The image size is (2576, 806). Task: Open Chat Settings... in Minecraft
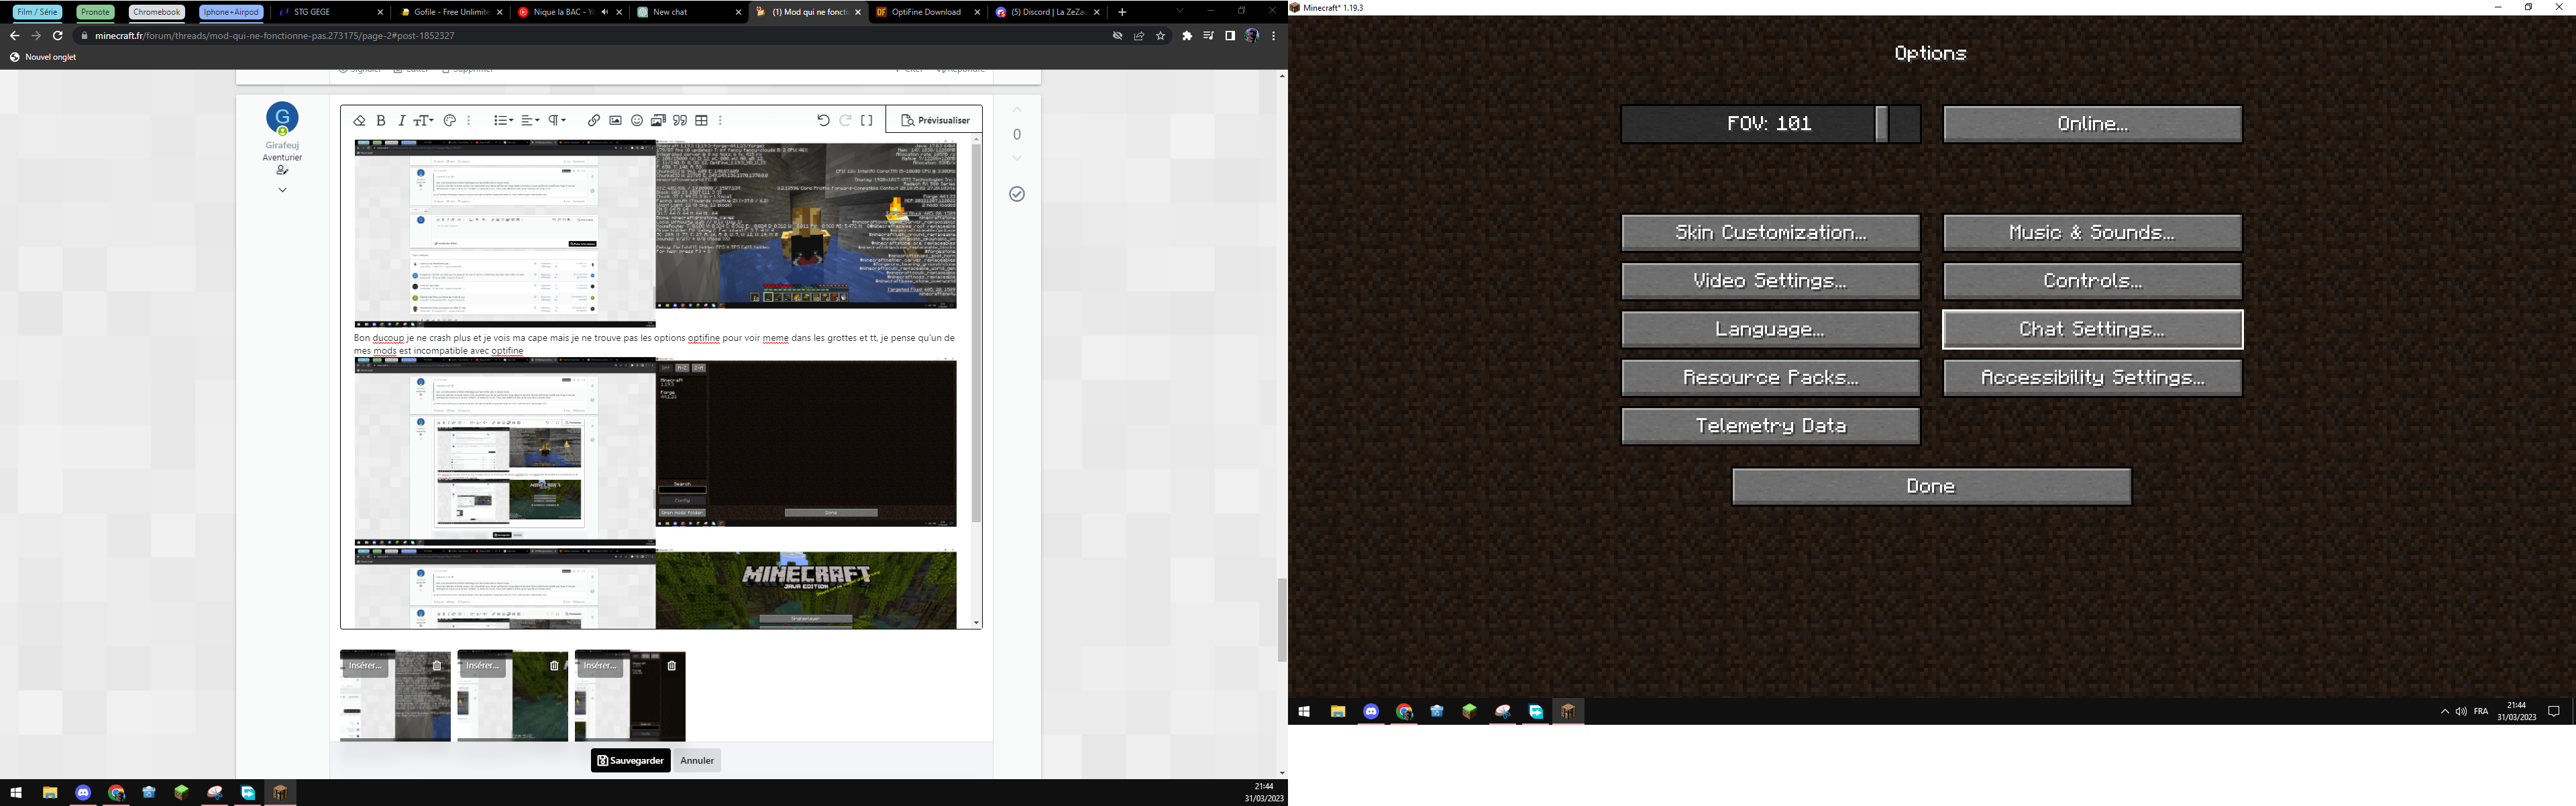click(x=2092, y=329)
